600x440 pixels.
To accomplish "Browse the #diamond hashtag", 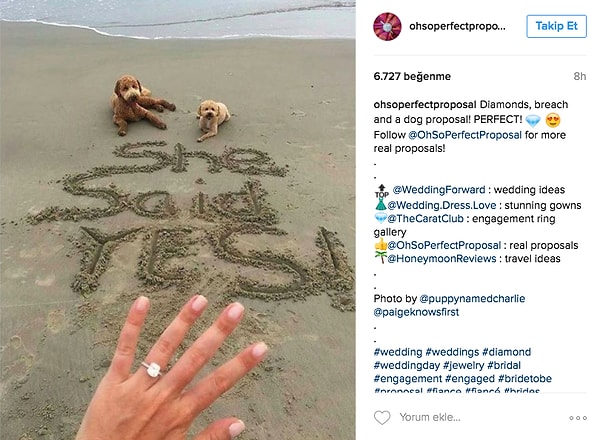I will coord(507,352).
